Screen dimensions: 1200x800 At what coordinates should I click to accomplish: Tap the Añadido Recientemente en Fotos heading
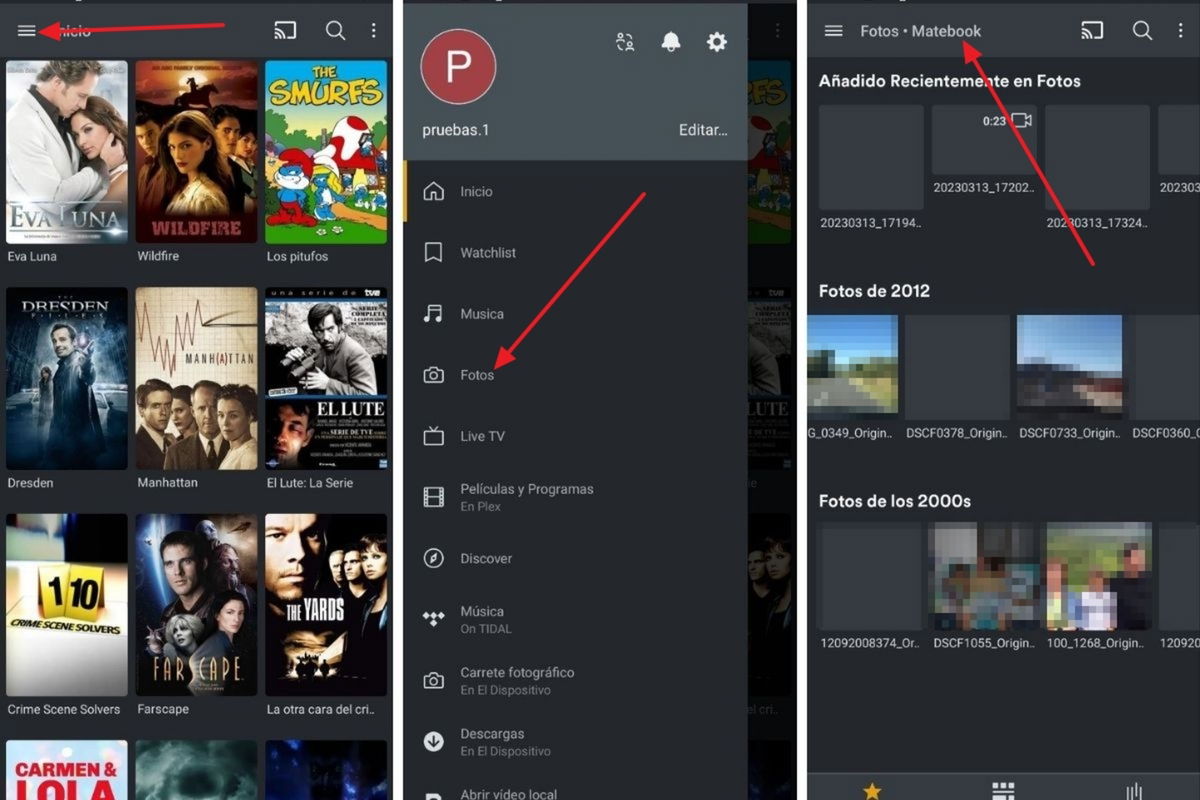click(x=950, y=81)
